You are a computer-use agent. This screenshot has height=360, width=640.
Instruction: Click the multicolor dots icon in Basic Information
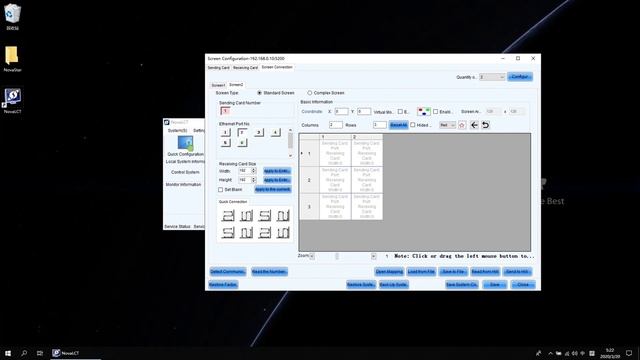(x=424, y=111)
